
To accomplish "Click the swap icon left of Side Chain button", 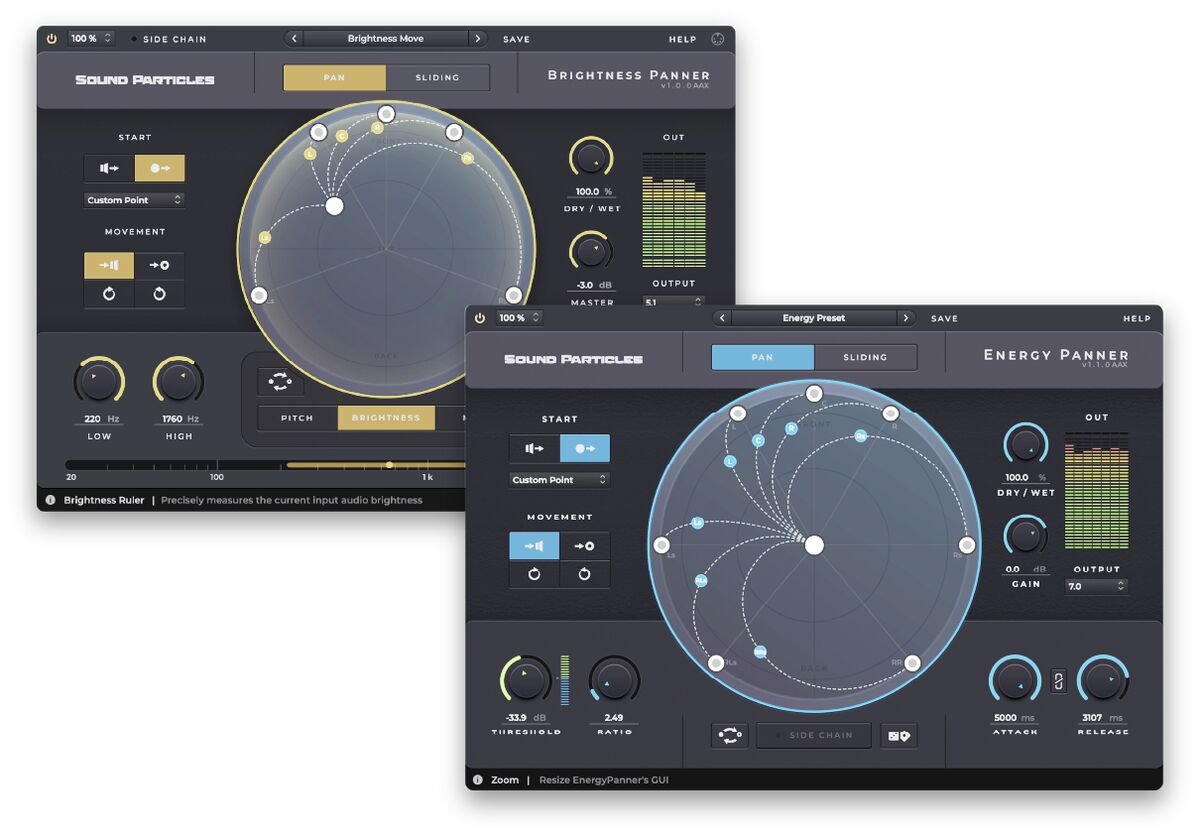I will [x=729, y=736].
